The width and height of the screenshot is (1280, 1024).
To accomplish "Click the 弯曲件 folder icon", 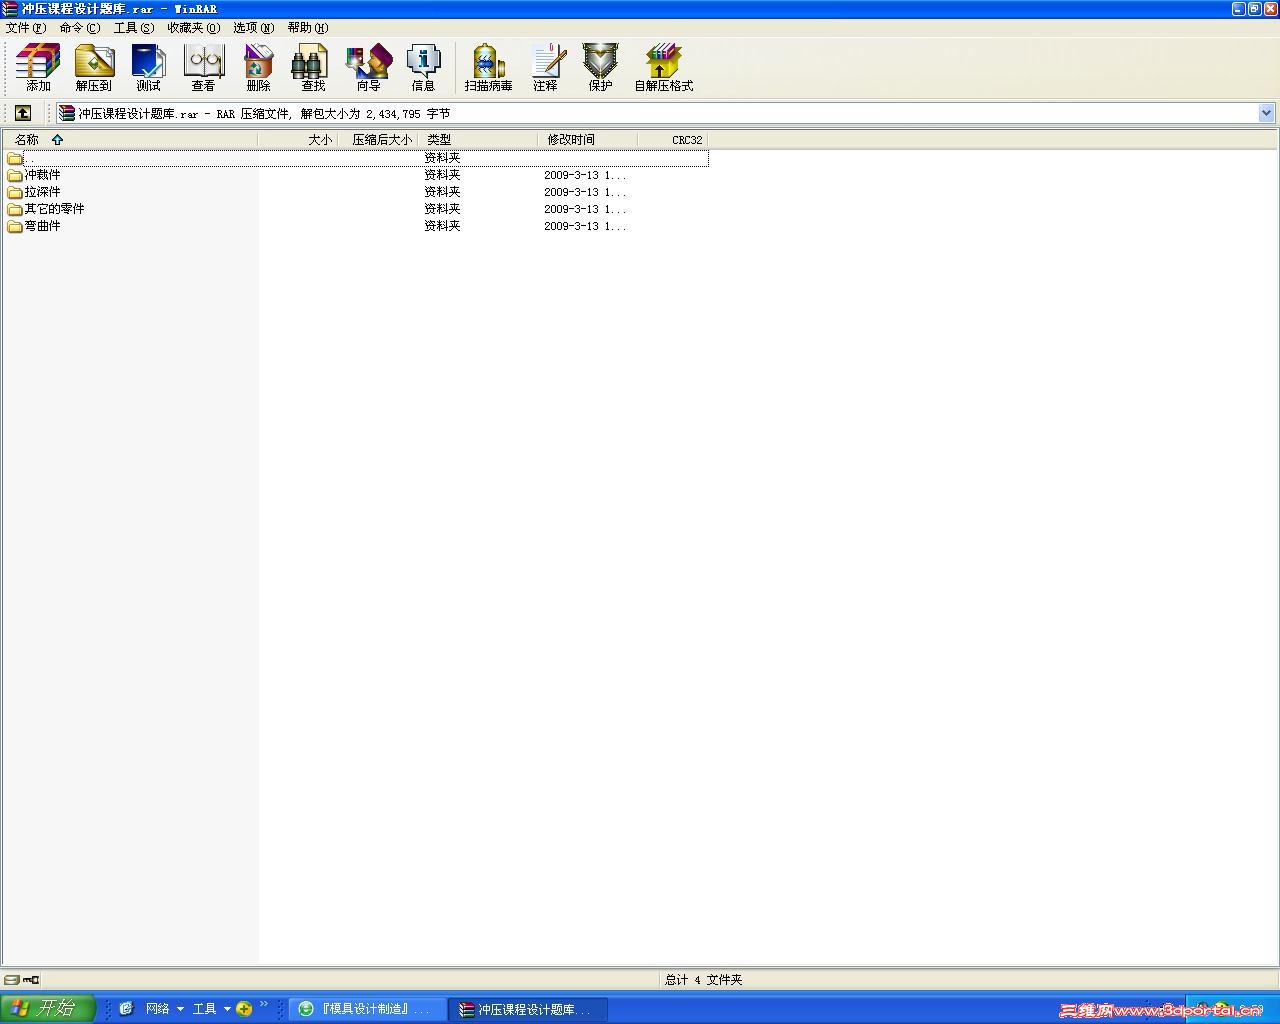I will tap(15, 226).
